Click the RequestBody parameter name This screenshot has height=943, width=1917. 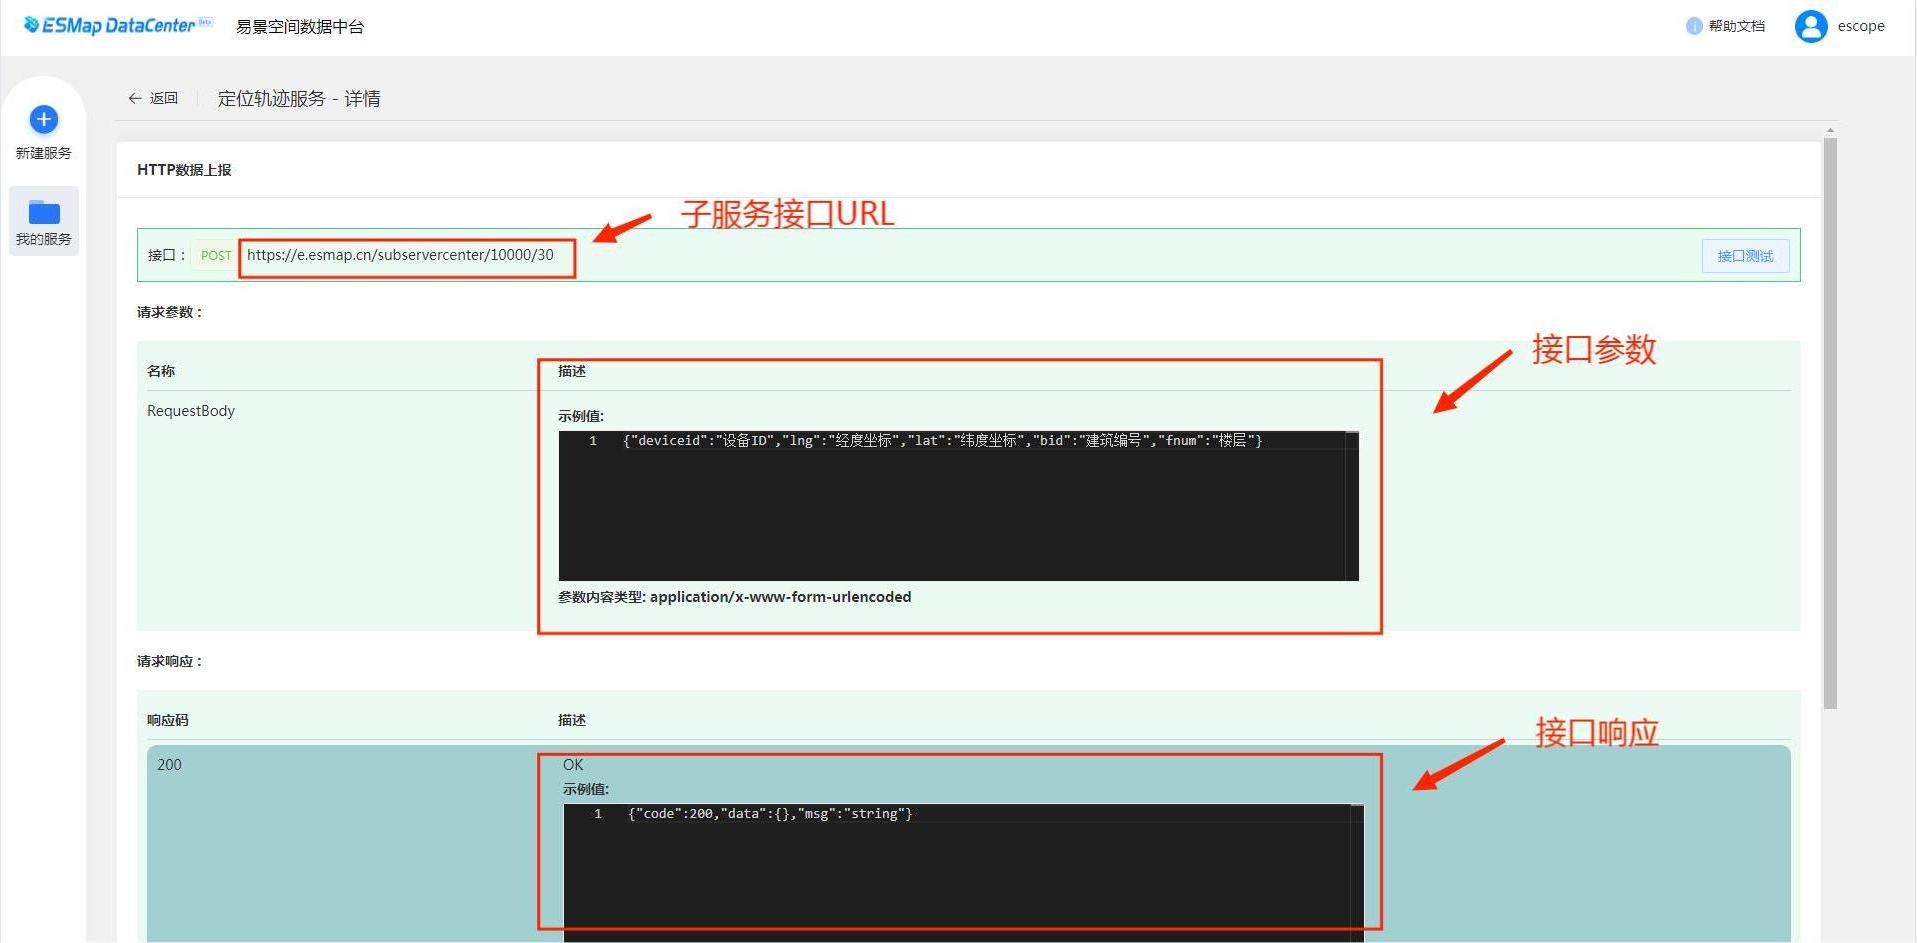coord(191,411)
